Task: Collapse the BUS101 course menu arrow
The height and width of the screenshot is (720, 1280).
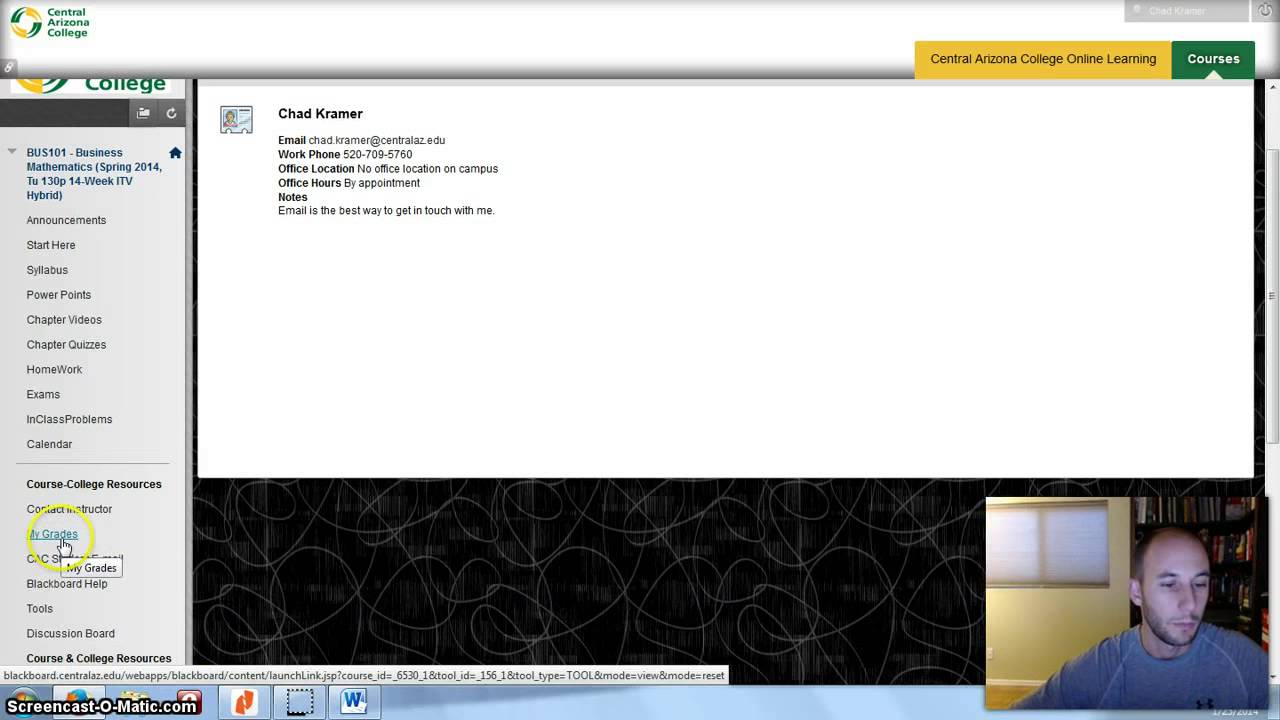Action: coord(12,152)
